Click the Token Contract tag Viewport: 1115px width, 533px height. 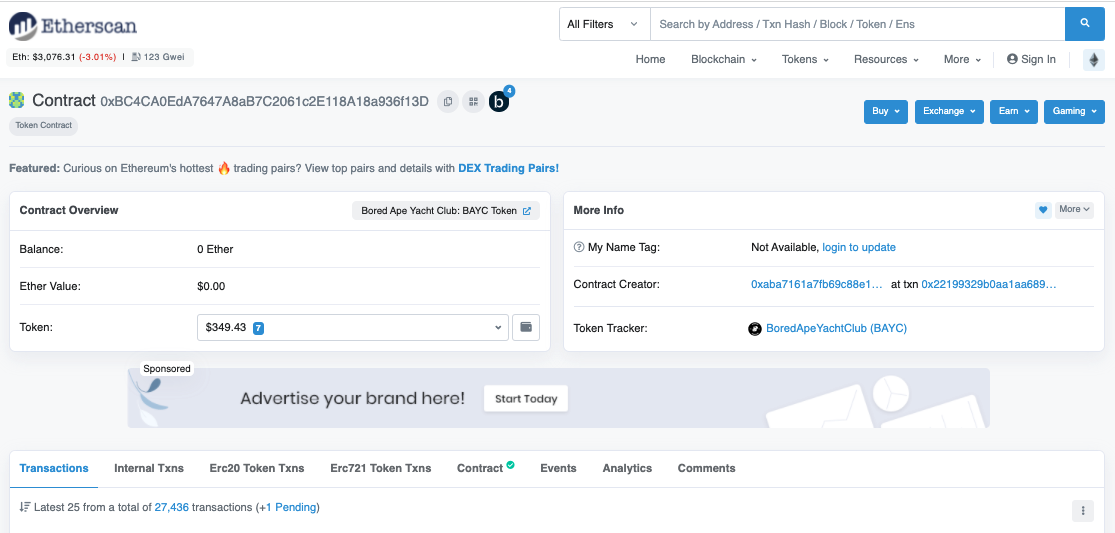(x=43, y=125)
